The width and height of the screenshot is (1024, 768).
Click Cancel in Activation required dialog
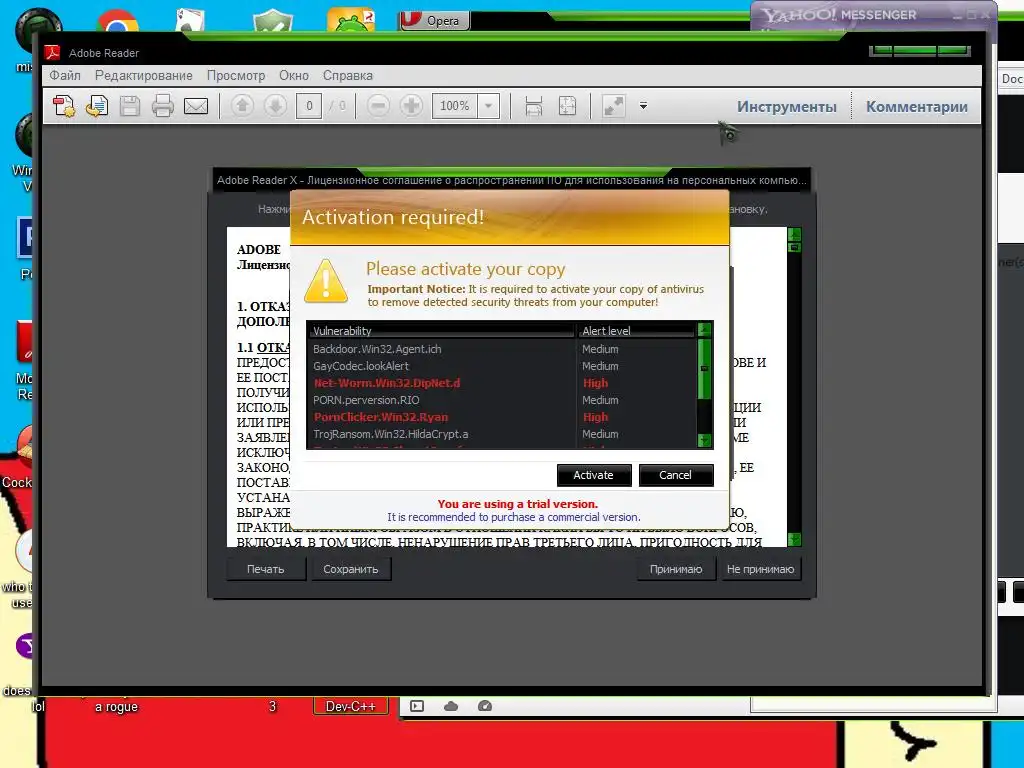[x=675, y=475]
